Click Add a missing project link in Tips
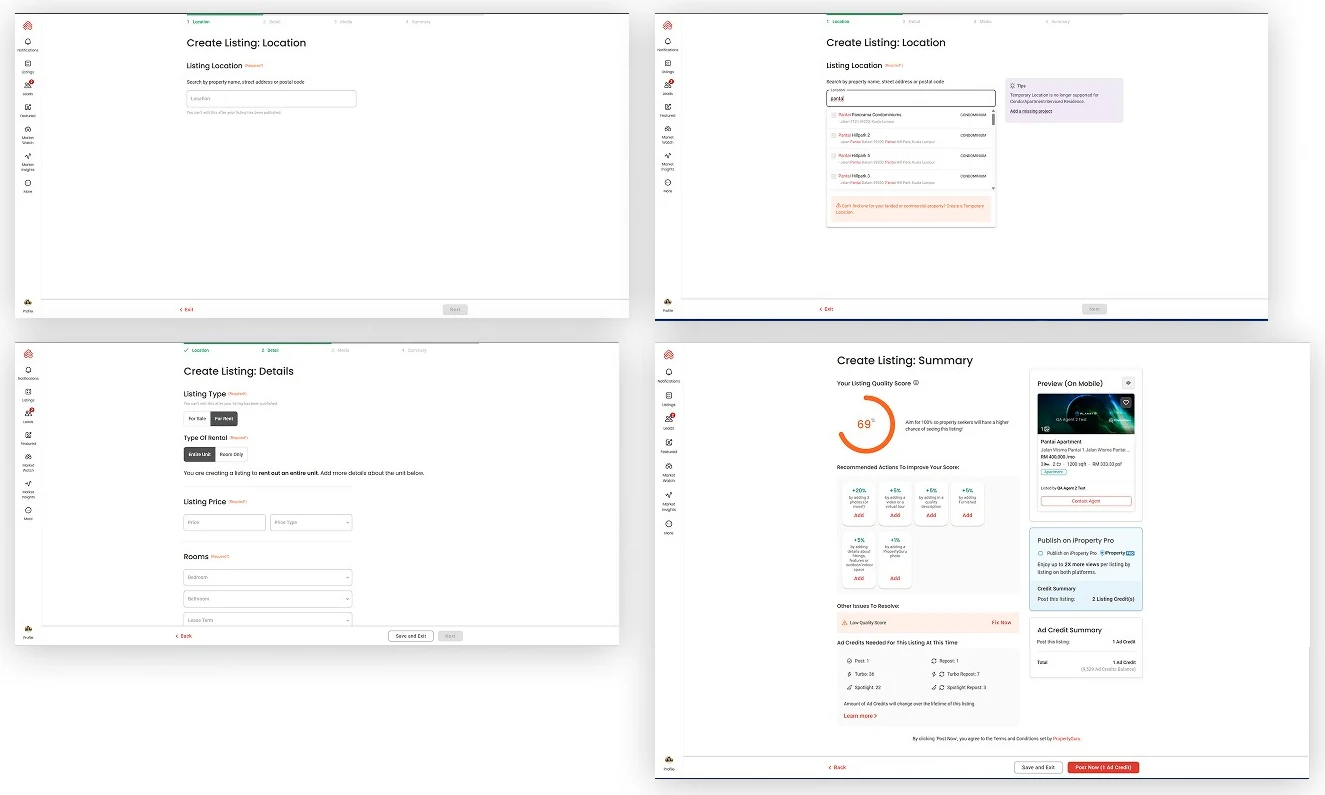This screenshot has height=795, width=1325. point(1031,111)
